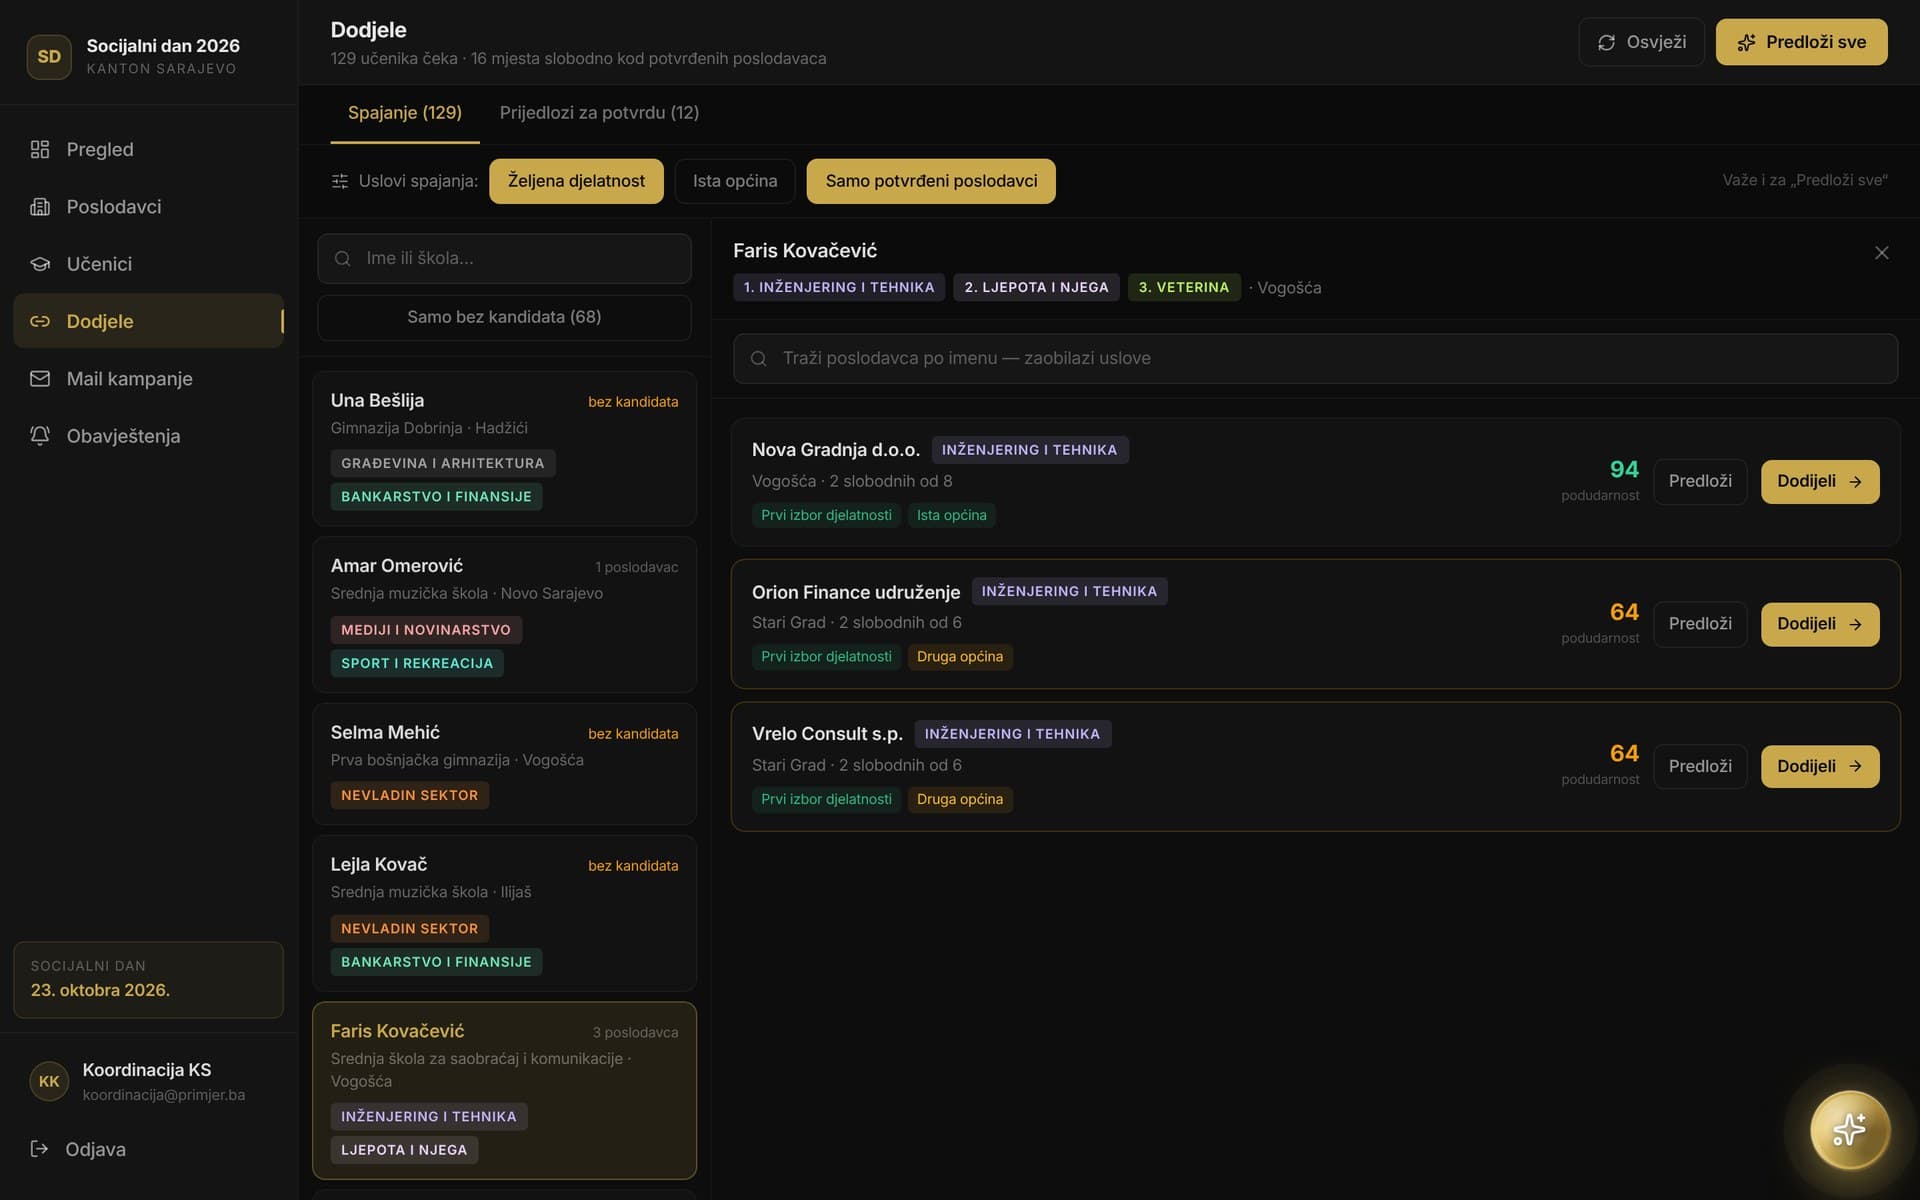Switch to the Spajanje (129) tab

pyautogui.click(x=405, y=113)
